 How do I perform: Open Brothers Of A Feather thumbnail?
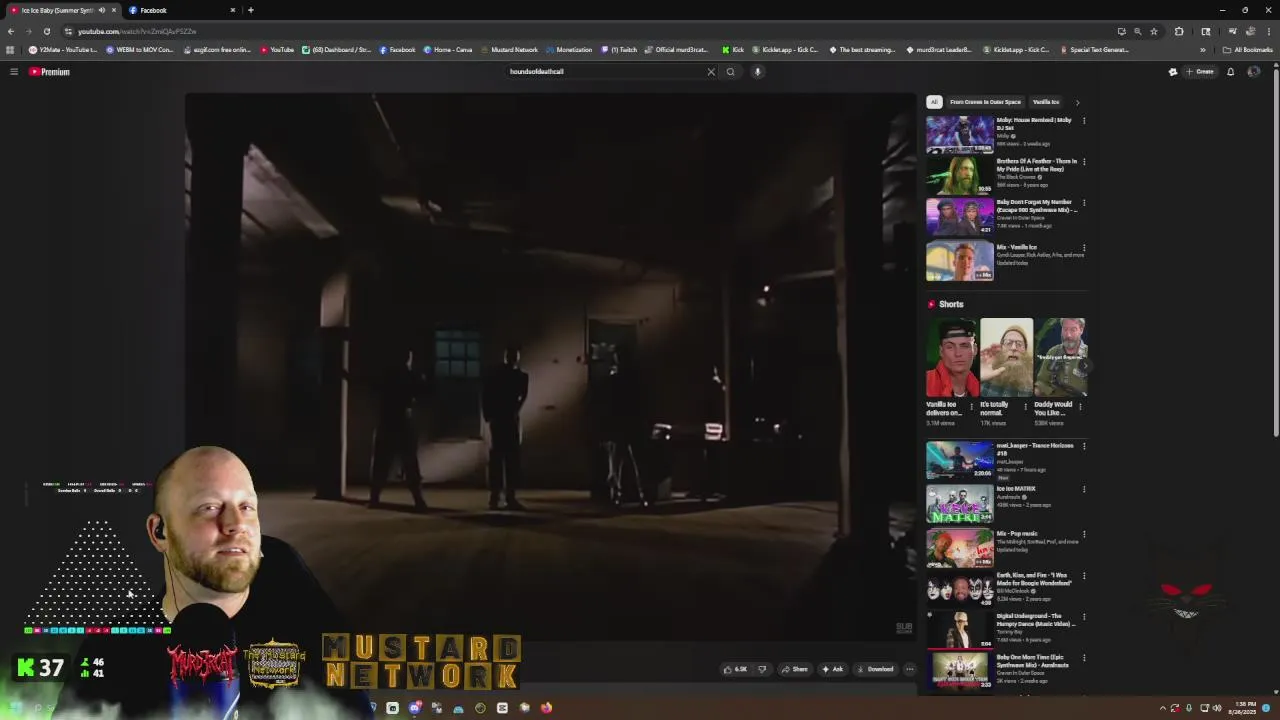(x=960, y=176)
